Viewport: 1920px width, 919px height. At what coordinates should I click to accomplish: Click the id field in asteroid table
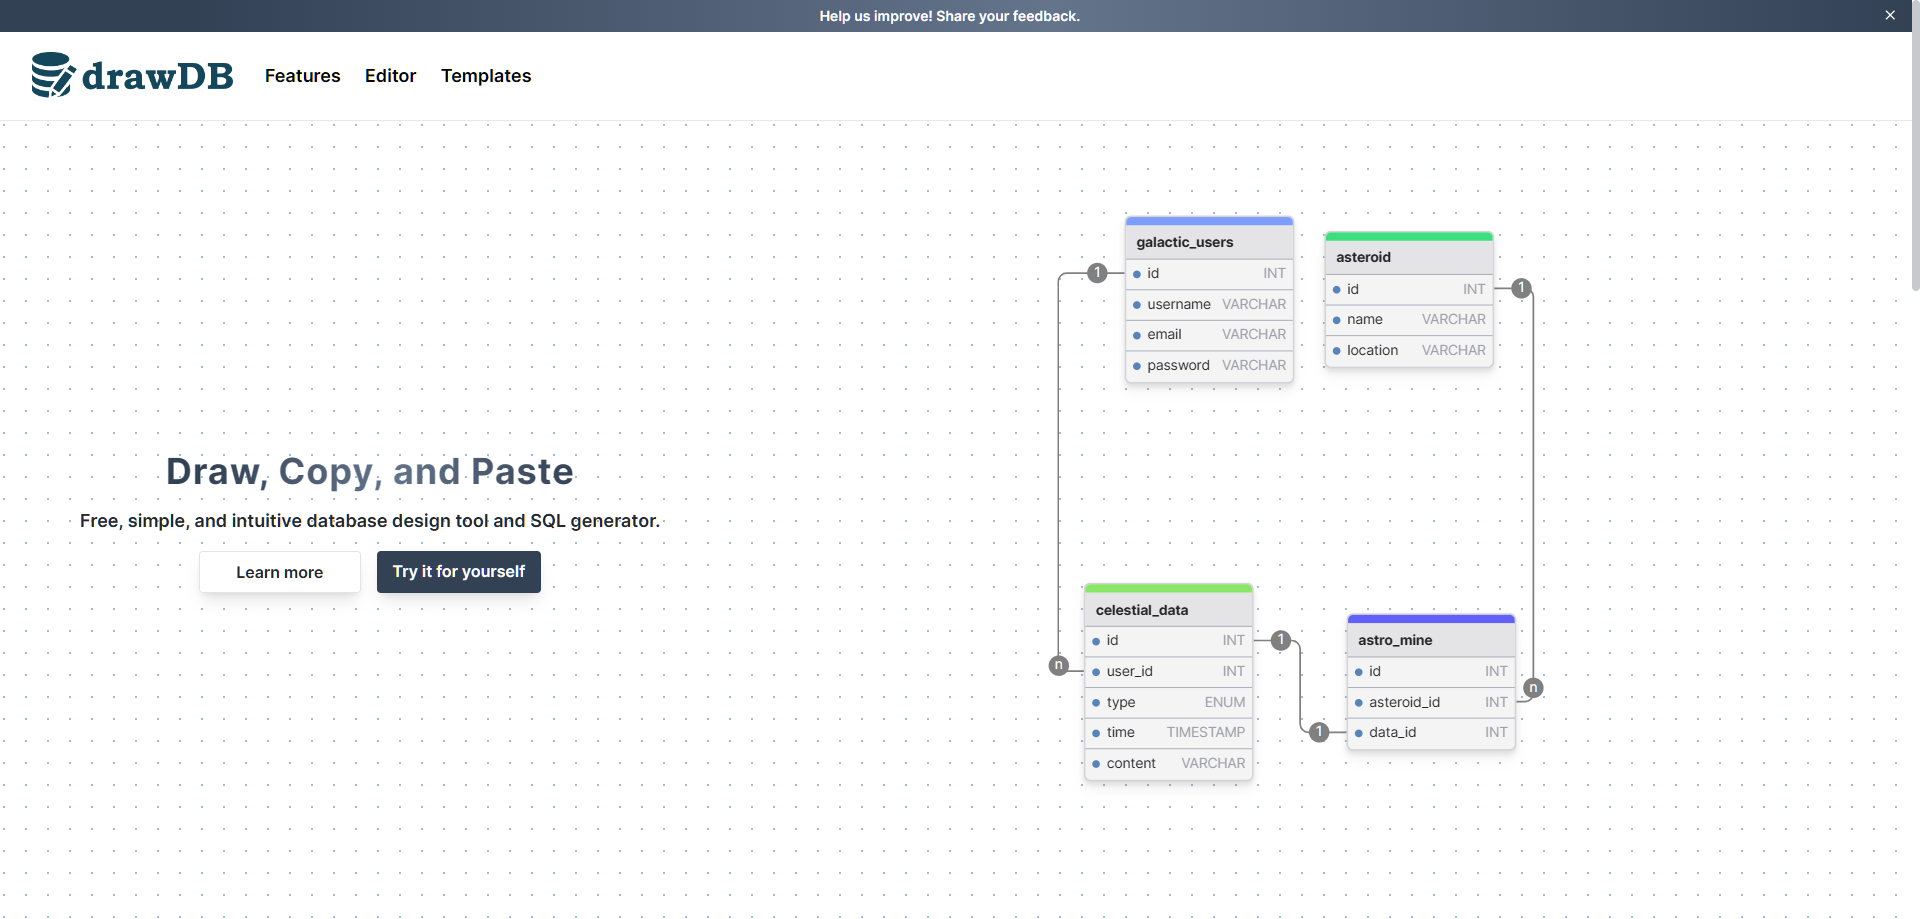1409,289
